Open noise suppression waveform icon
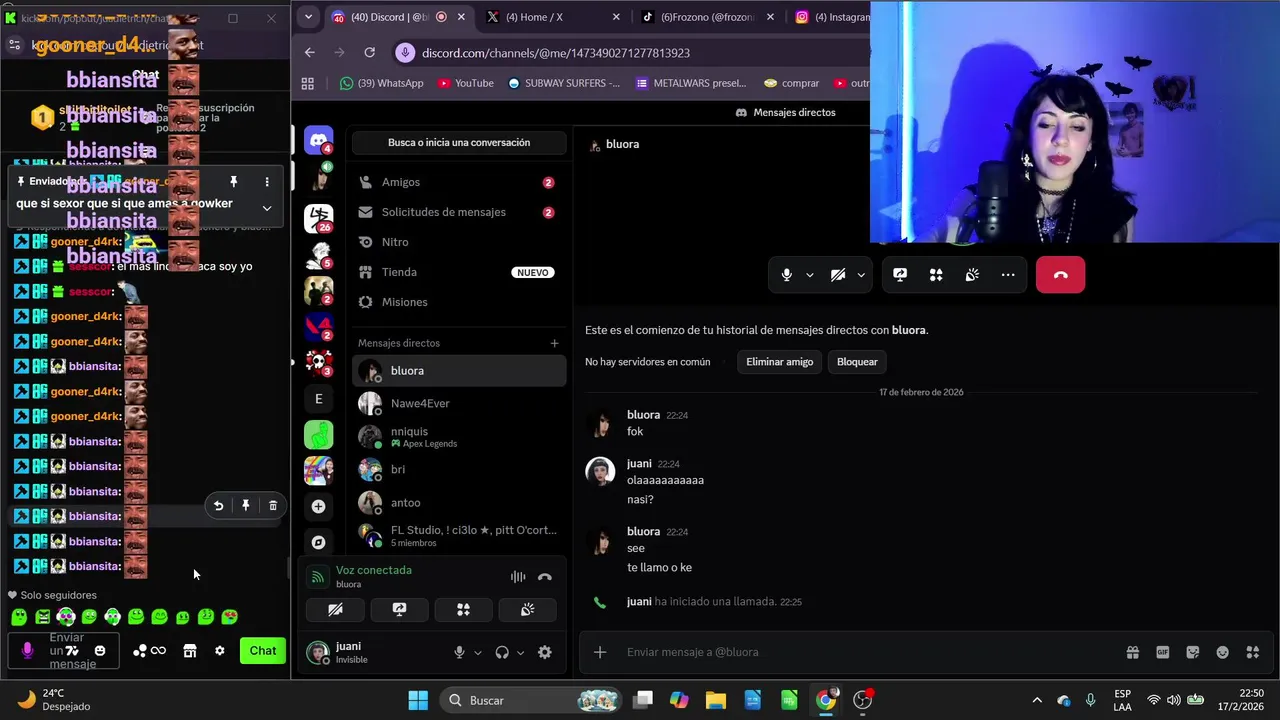This screenshot has height=720, width=1280. (518, 577)
